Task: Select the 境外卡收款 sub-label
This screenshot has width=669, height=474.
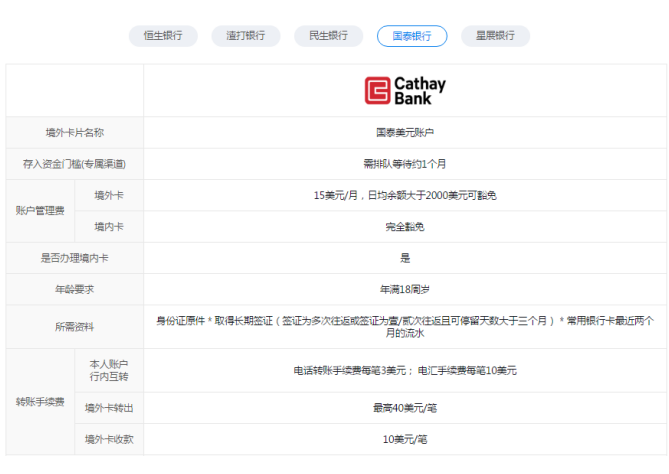Action: click(109, 439)
